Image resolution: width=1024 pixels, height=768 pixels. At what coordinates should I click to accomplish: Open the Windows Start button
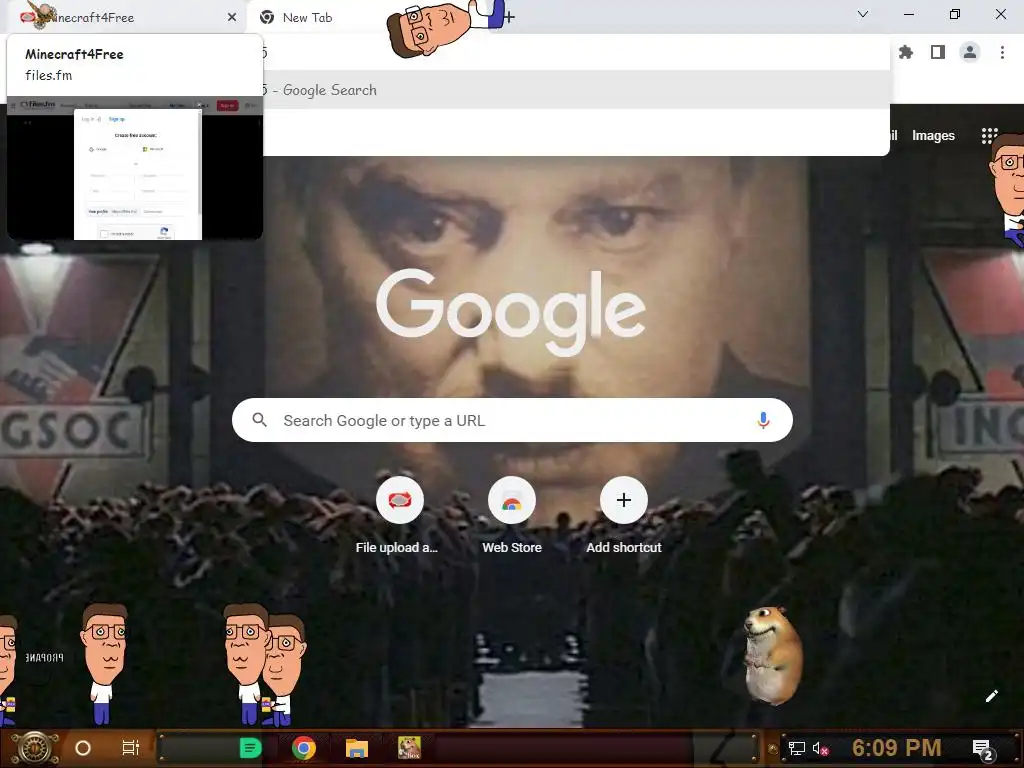[37, 748]
